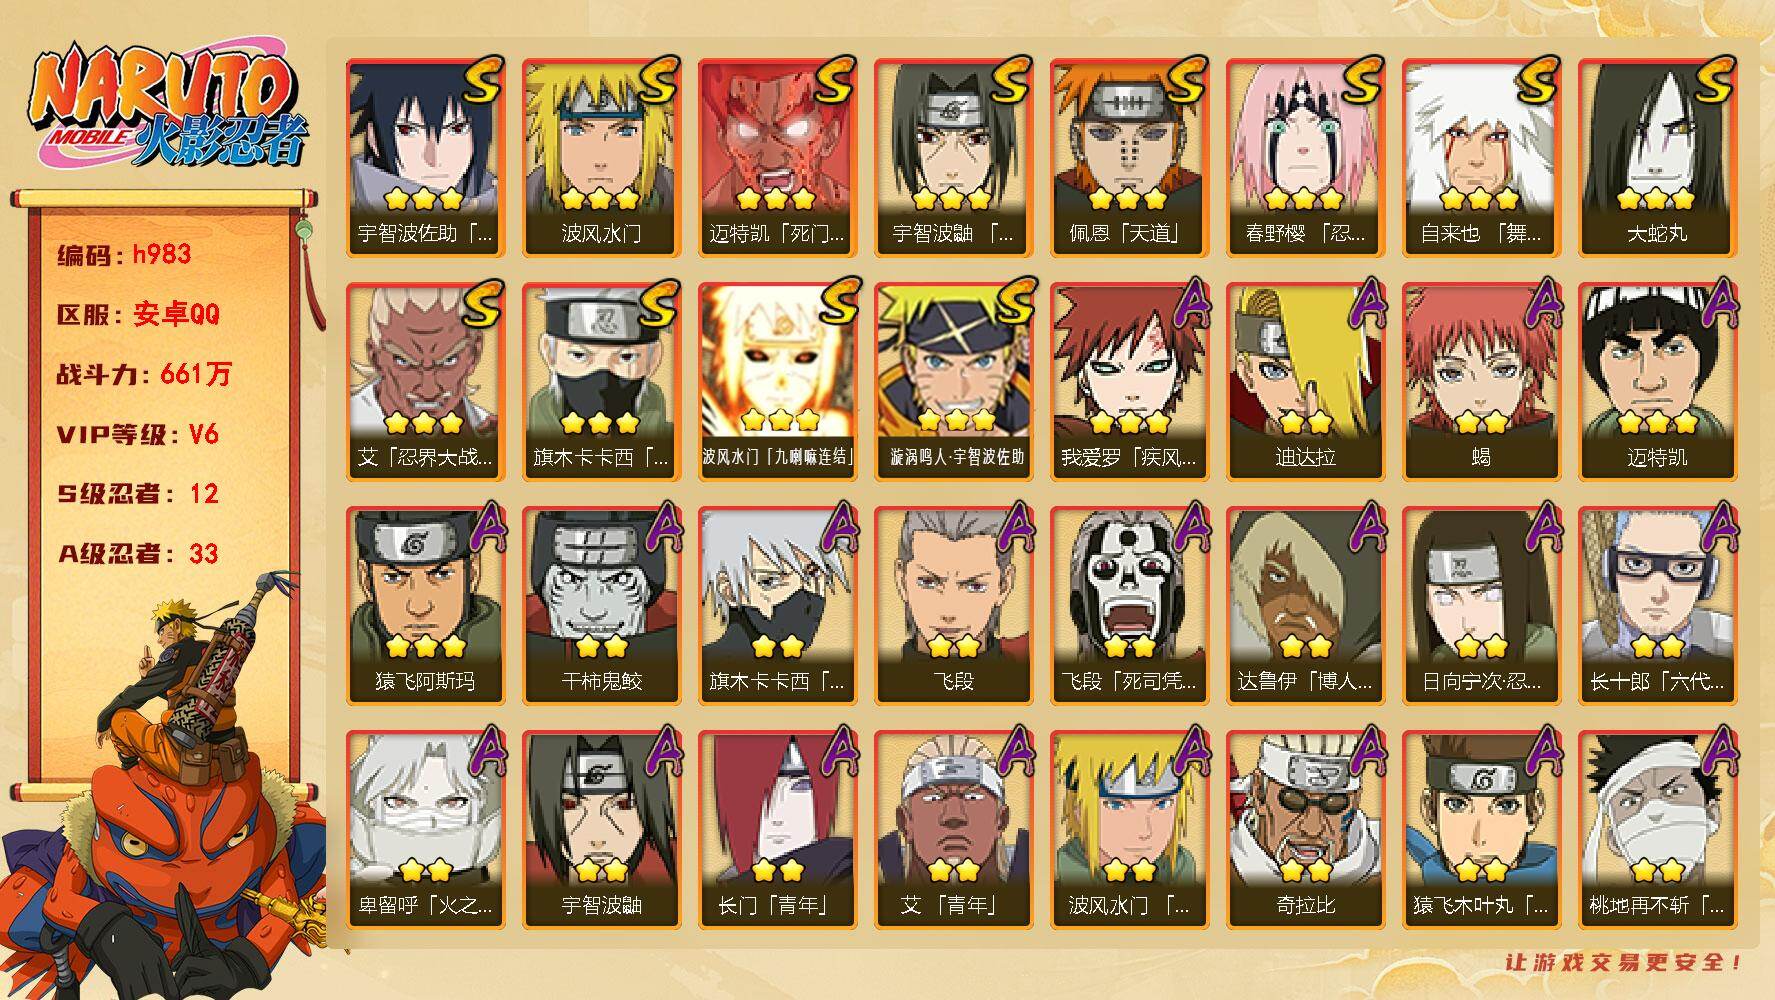The image size is (1775, 1000).
Task: Select the 迪达拉 A-rank card
Action: [1305, 382]
